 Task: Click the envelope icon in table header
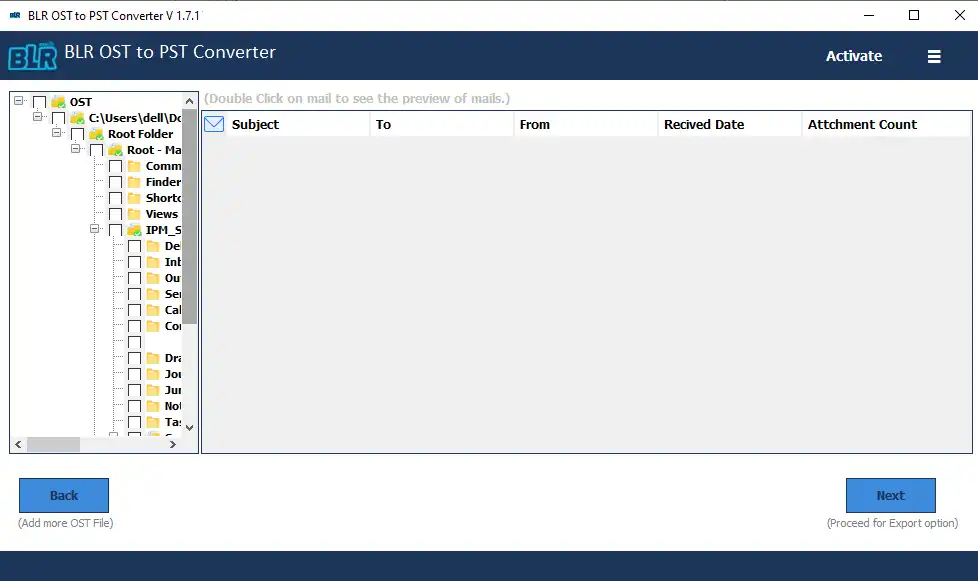[x=214, y=124]
